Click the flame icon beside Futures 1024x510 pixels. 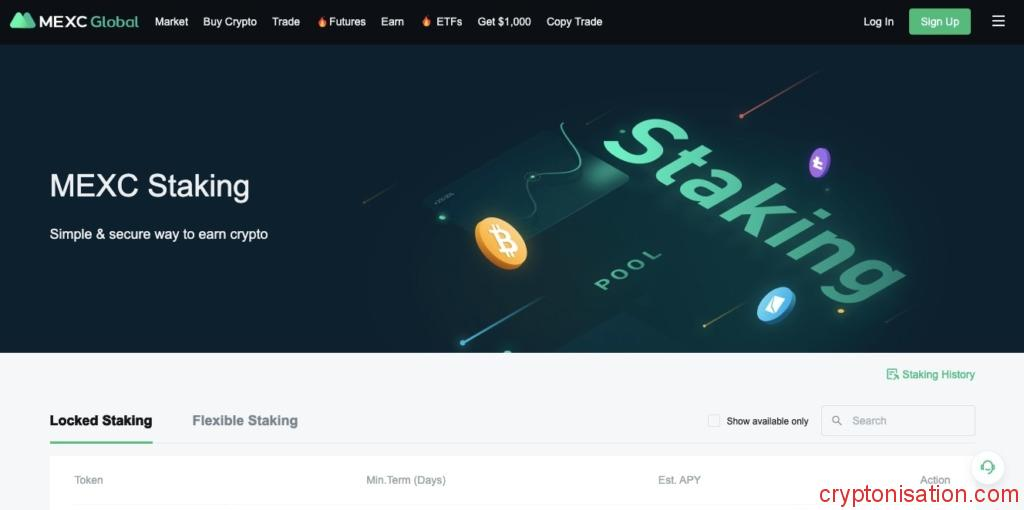point(322,22)
